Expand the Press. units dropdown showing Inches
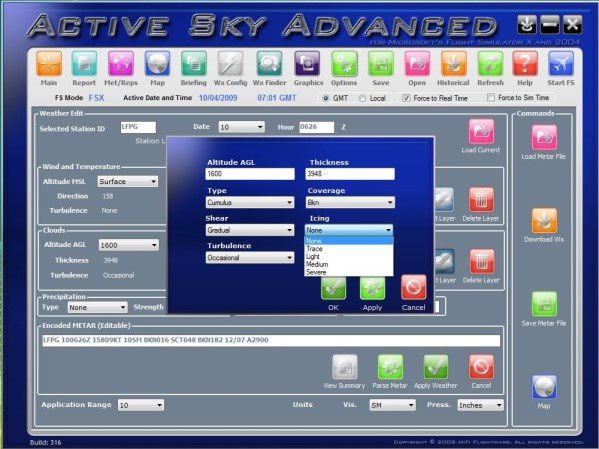This screenshot has height=449, width=599. 481,405
